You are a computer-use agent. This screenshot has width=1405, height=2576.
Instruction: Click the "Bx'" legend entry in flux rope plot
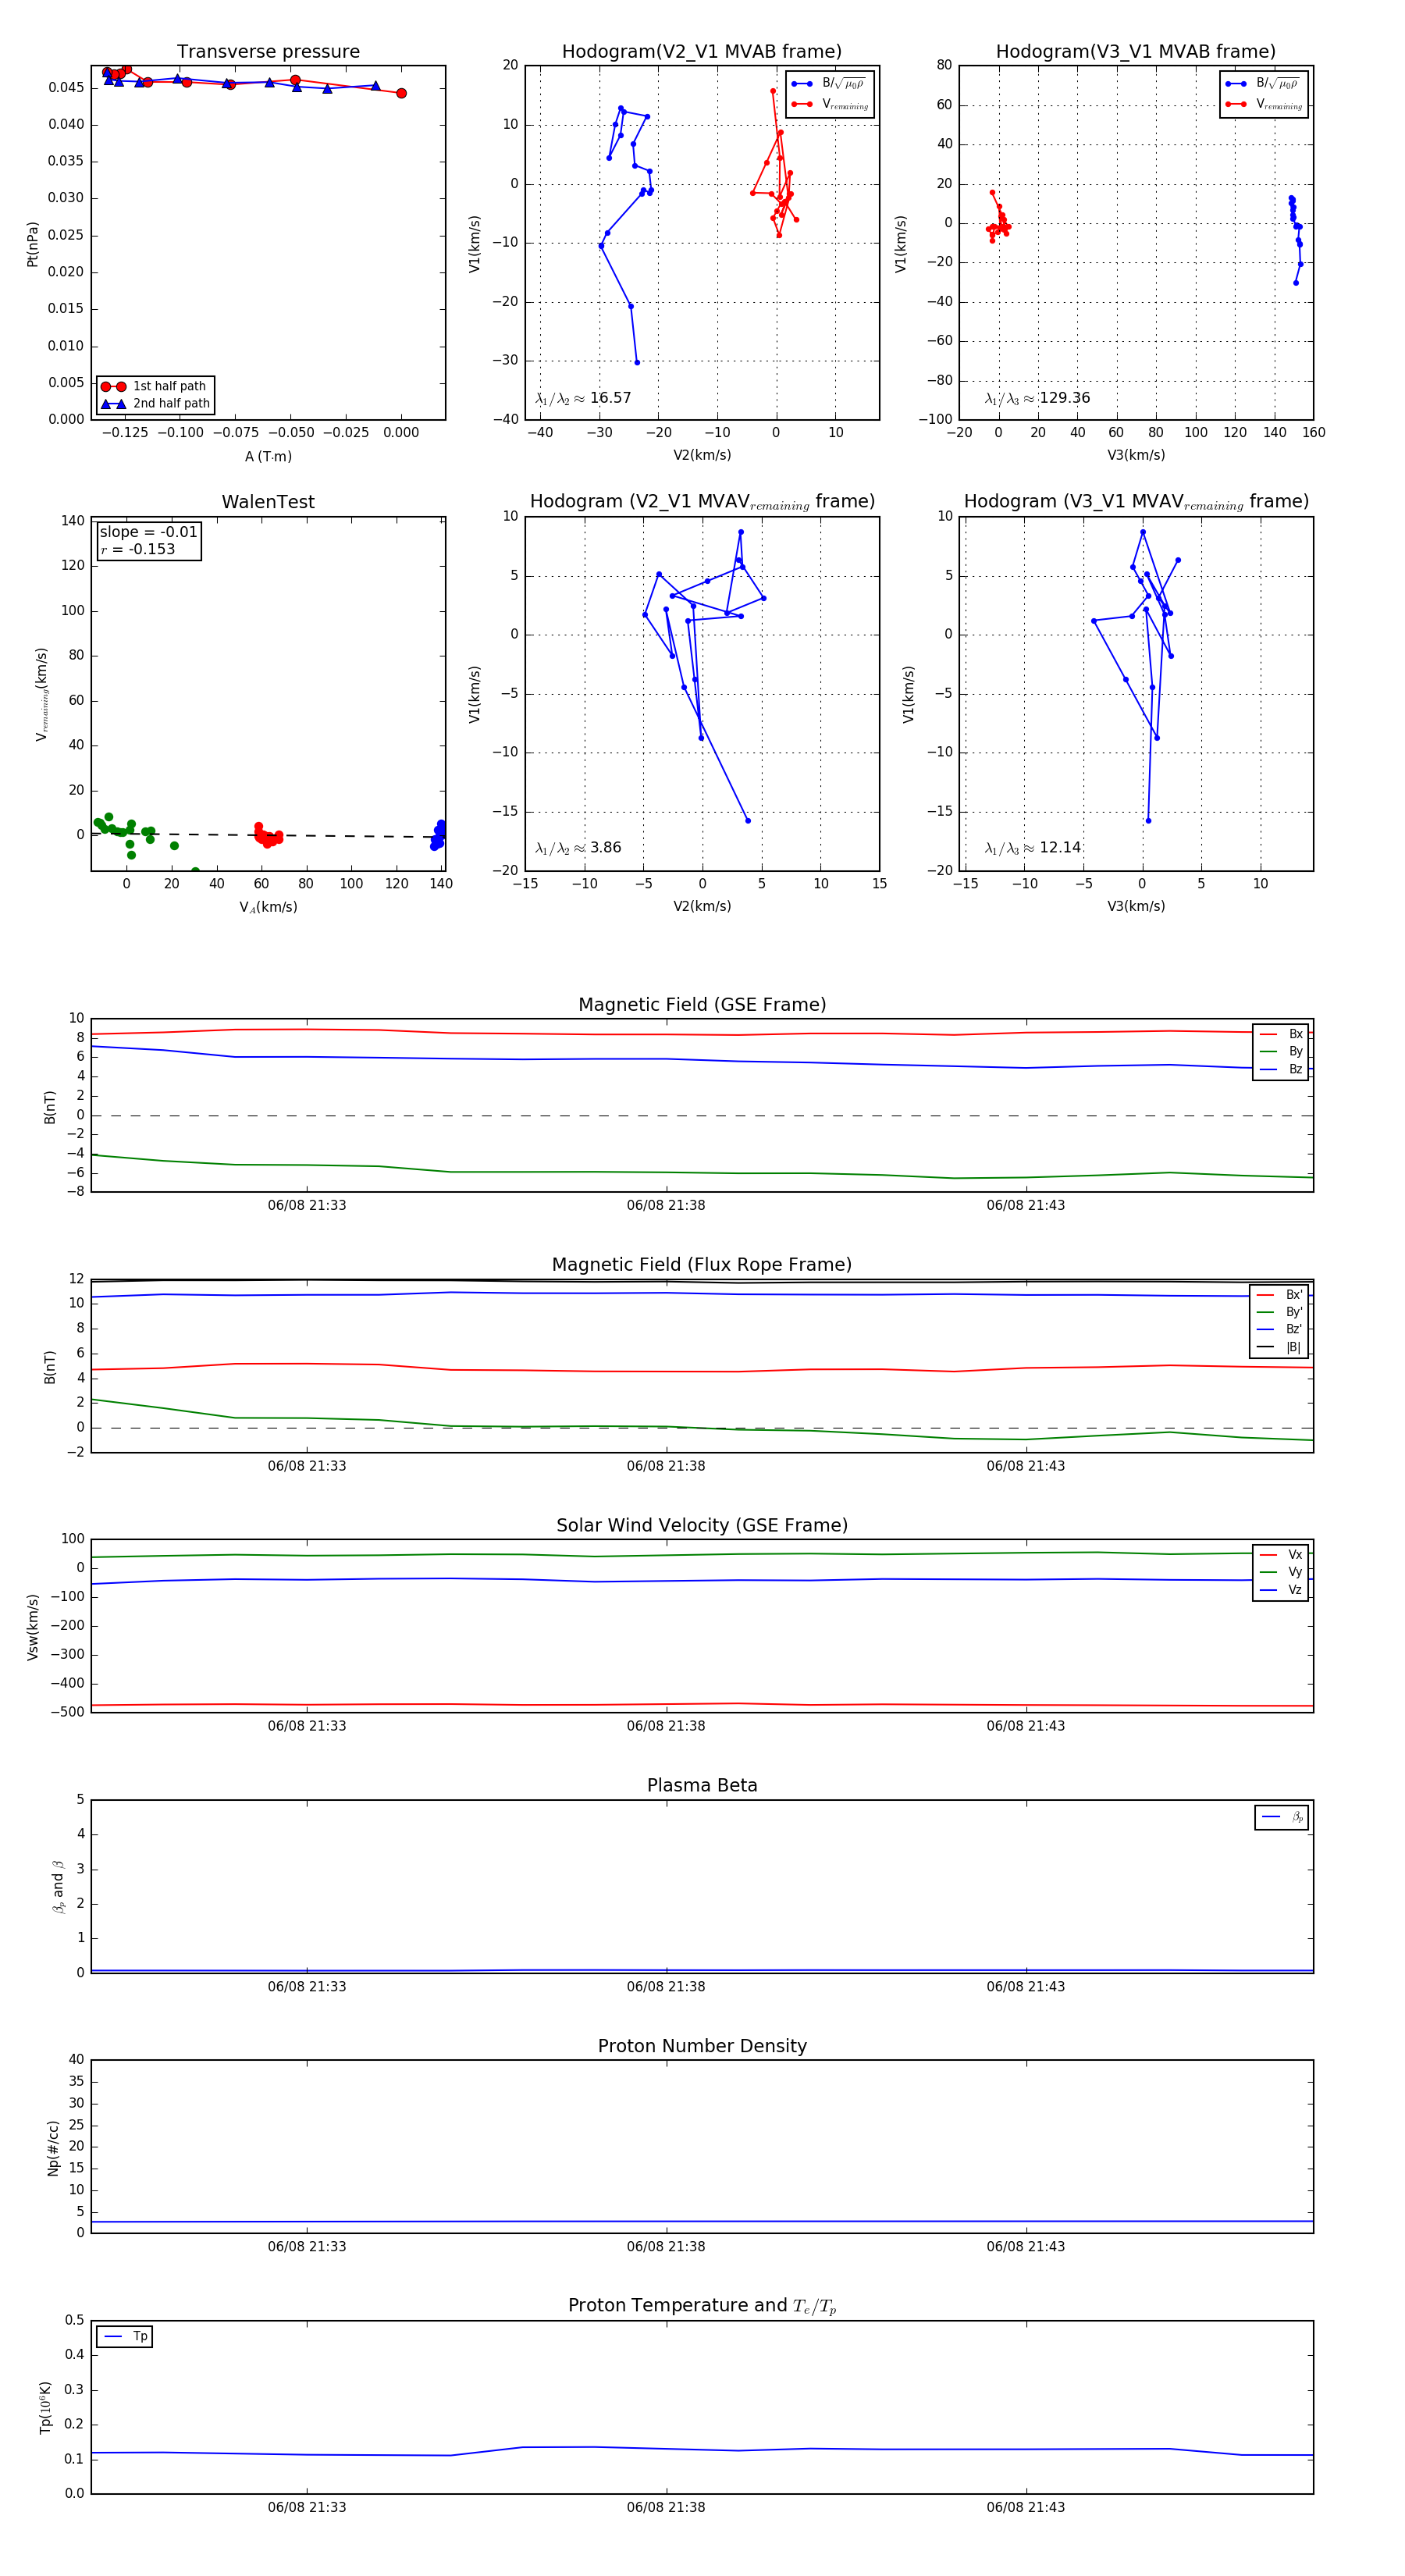coord(1280,1294)
